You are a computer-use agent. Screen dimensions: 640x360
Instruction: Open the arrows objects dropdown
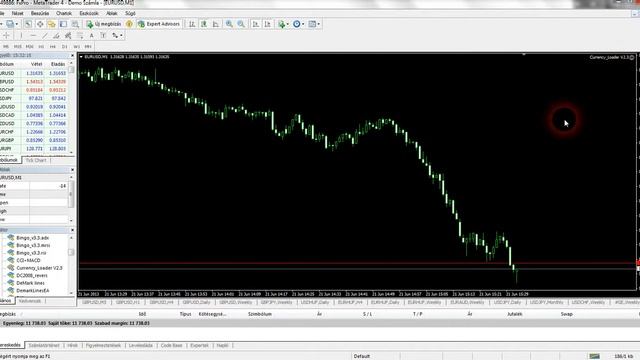click(x=117, y=36)
